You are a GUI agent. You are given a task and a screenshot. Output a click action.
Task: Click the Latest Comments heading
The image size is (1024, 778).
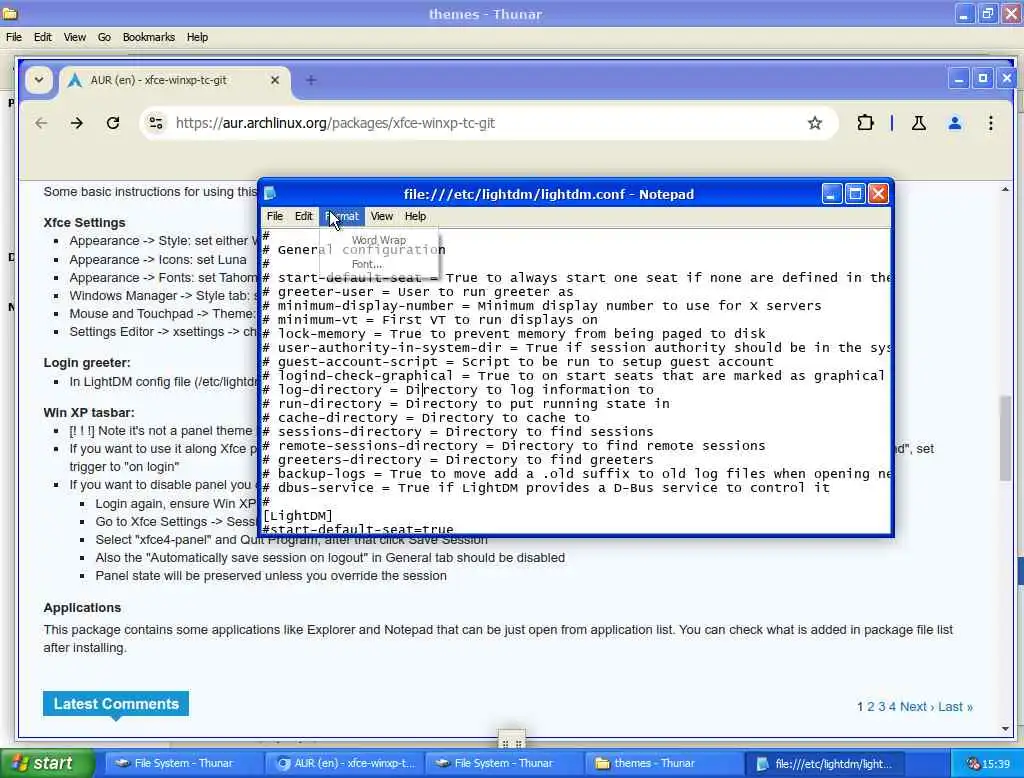click(x=116, y=704)
